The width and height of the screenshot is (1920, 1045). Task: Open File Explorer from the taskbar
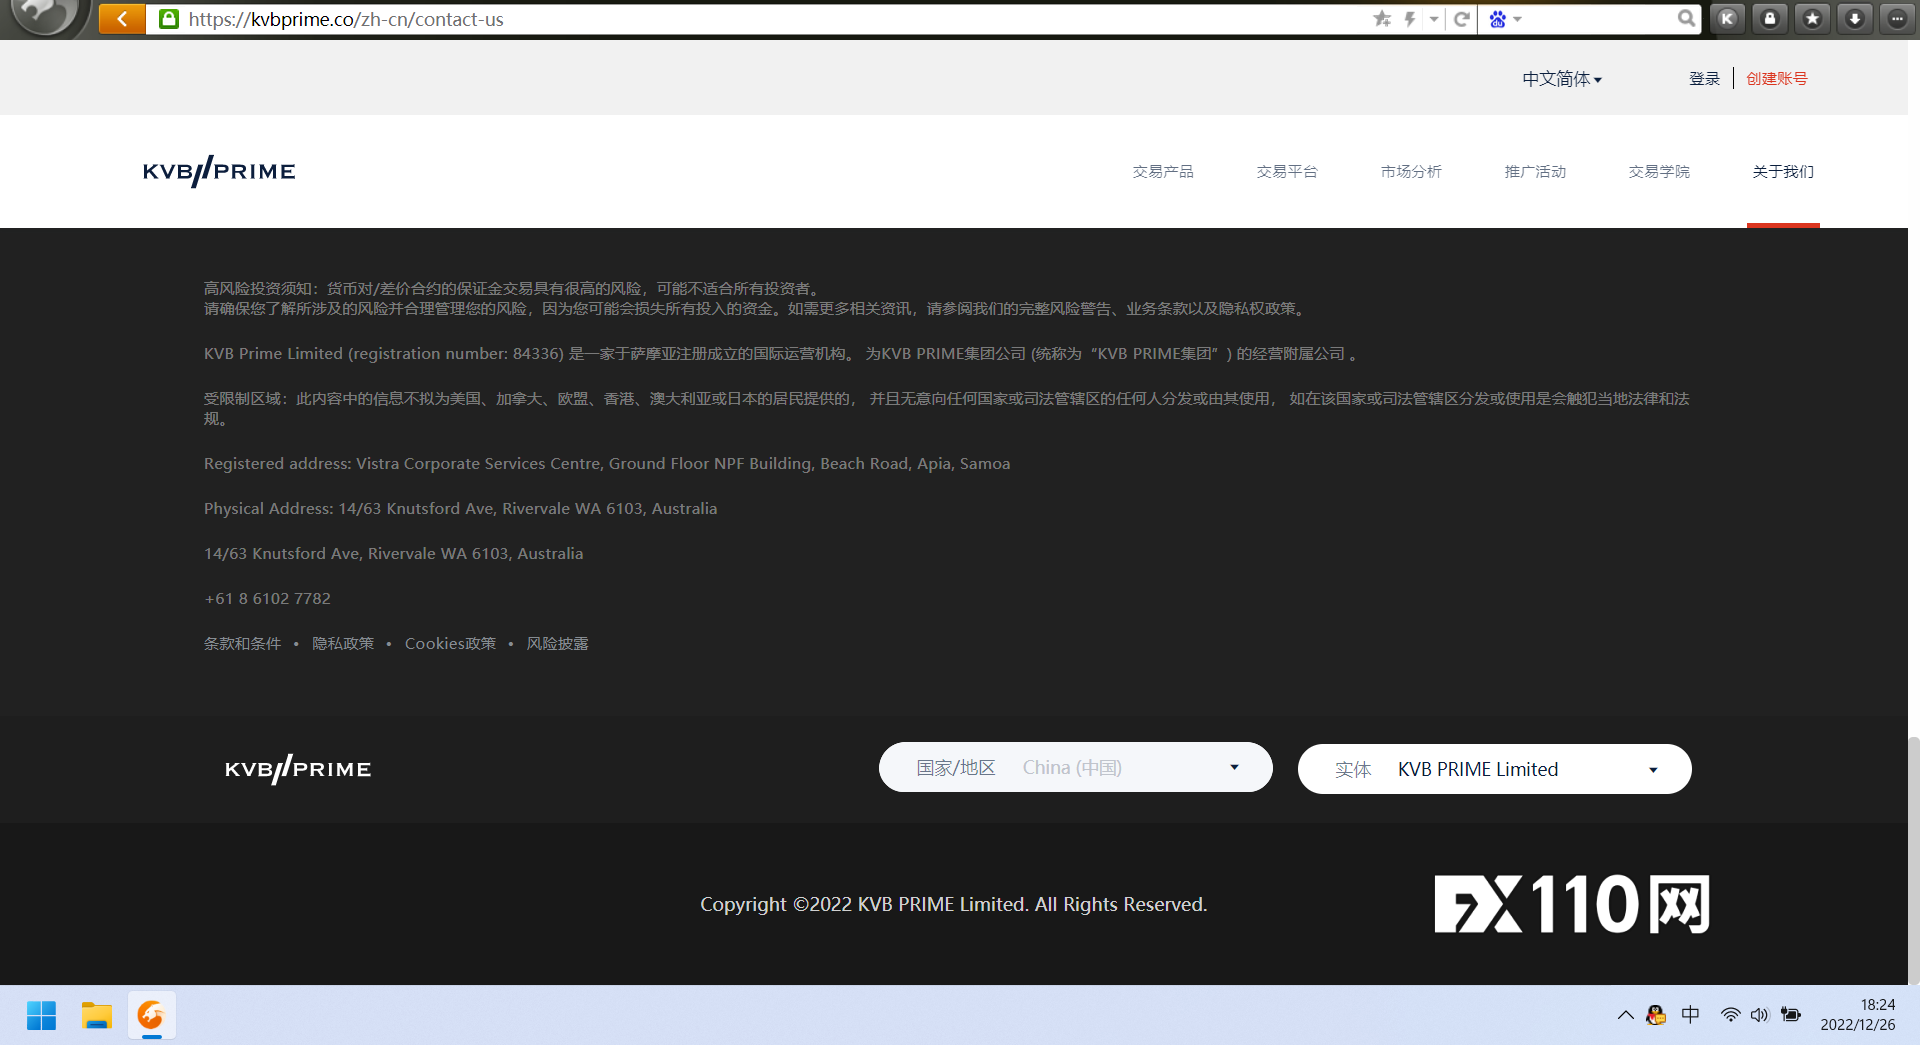click(96, 1016)
